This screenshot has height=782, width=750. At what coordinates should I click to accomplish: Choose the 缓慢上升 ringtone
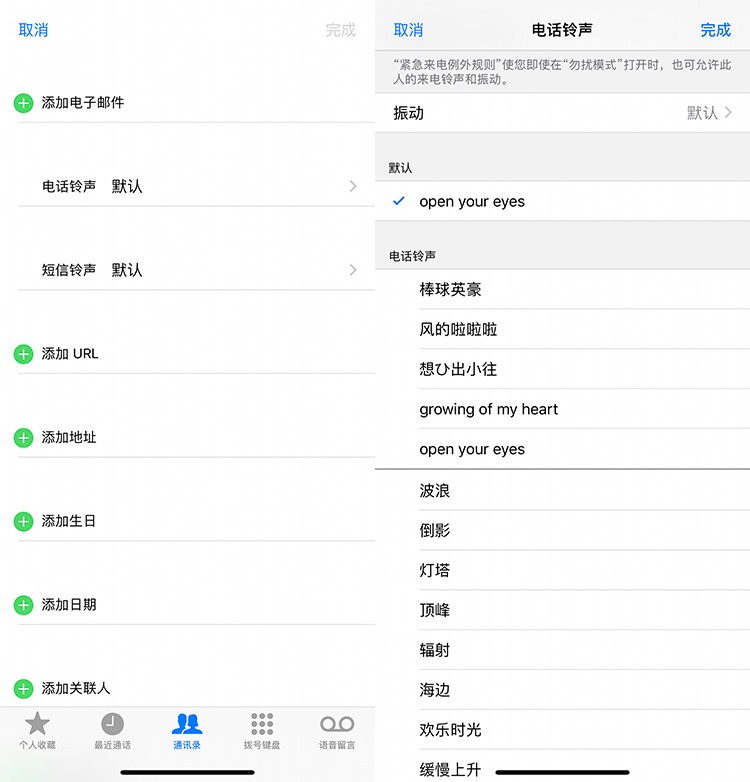click(x=562, y=768)
